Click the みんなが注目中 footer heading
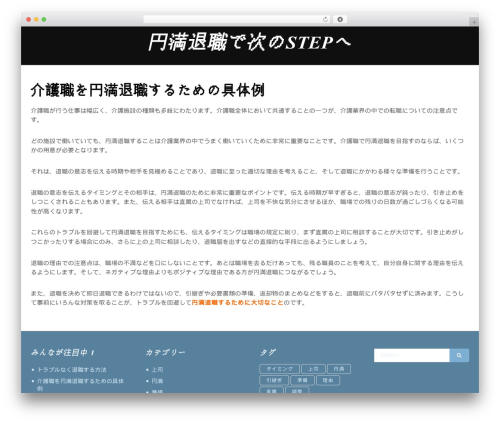 (x=63, y=352)
